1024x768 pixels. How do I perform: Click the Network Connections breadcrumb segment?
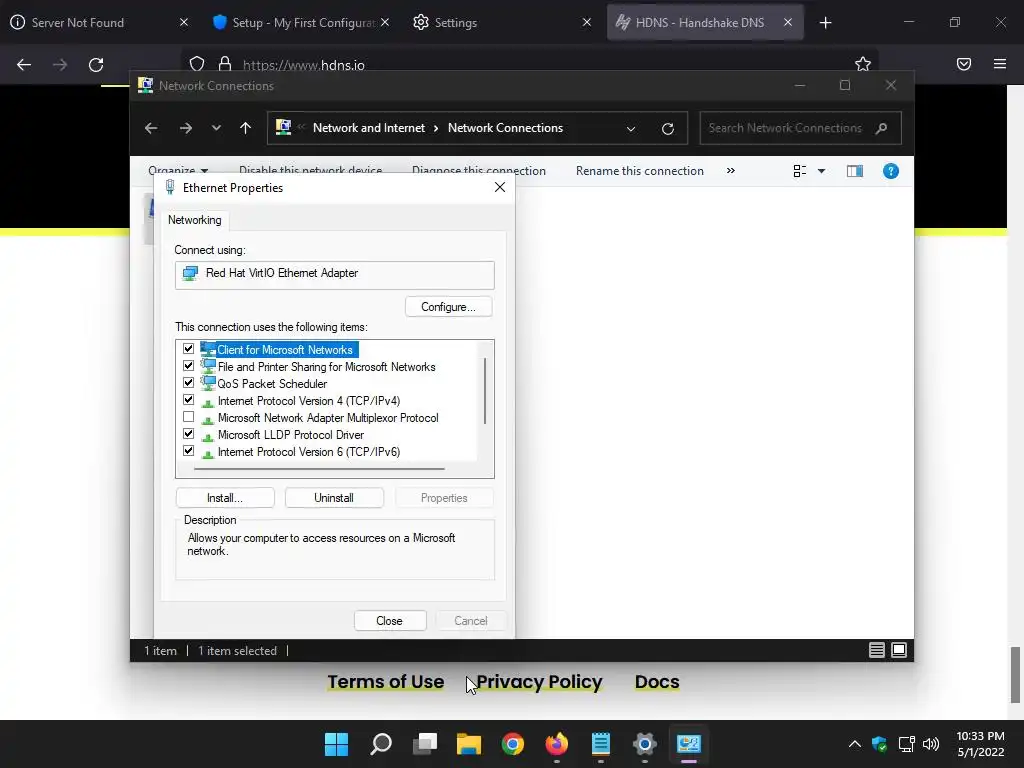click(505, 128)
